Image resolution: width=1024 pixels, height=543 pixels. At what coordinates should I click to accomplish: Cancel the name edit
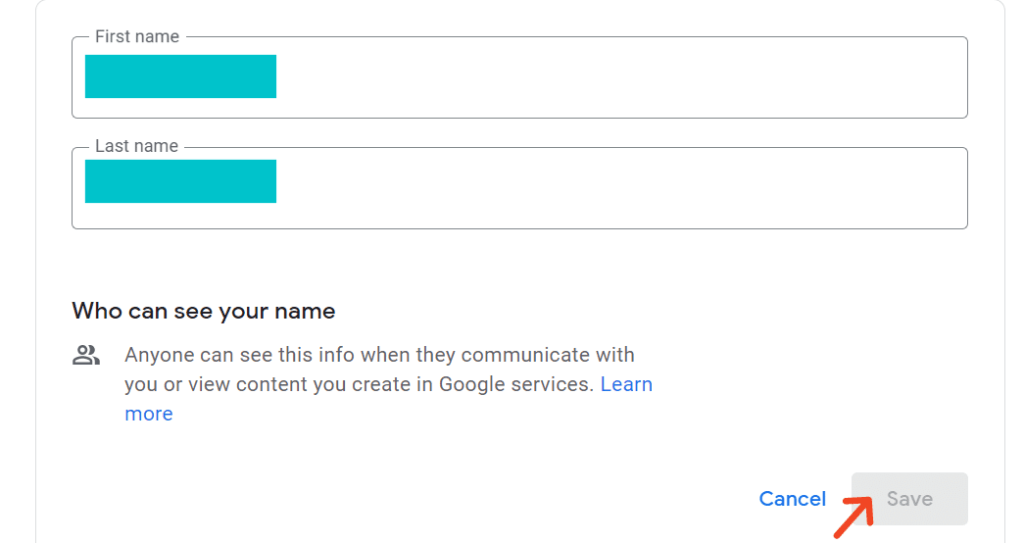pos(792,499)
